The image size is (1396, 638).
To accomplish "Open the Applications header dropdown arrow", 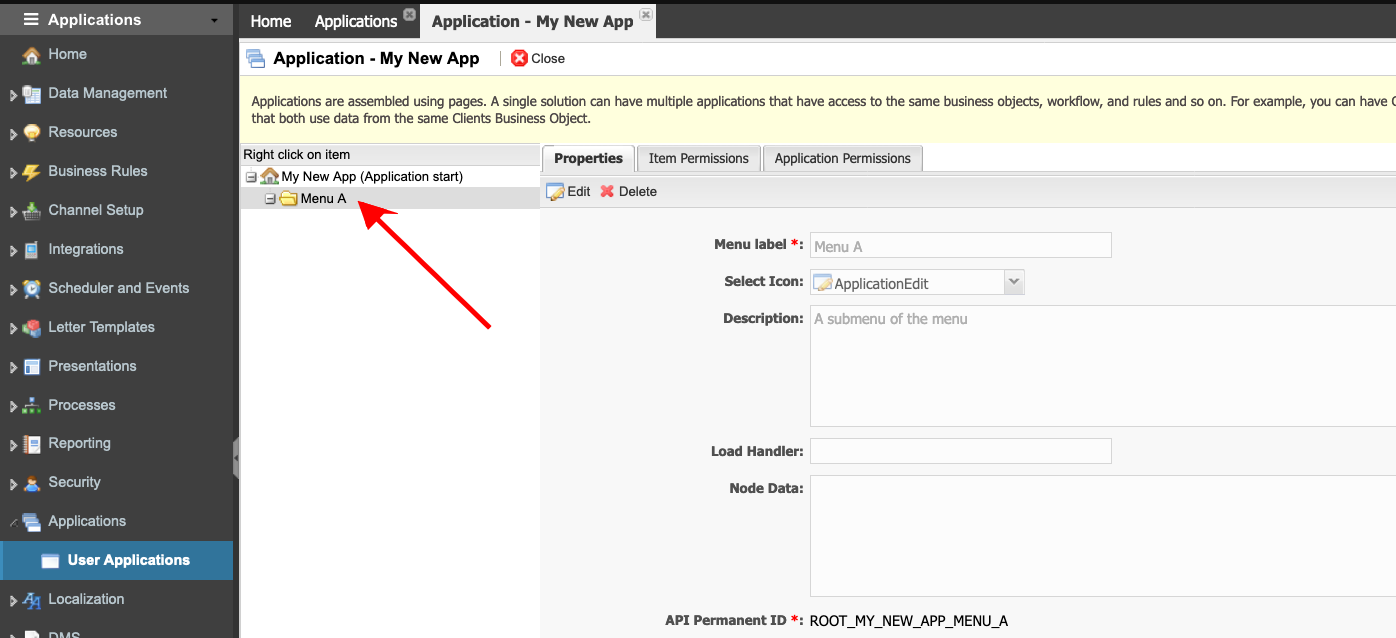I will click(x=214, y=21).
